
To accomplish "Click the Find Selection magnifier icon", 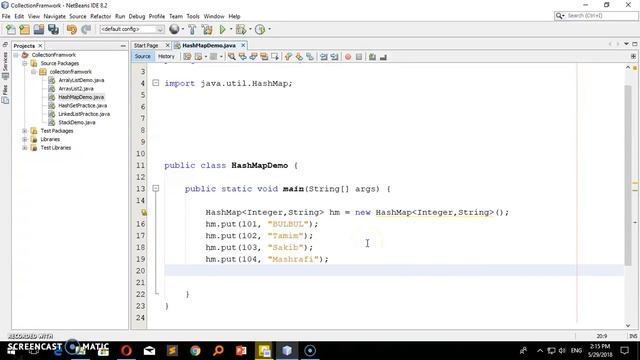I will [x=232, y=57].
